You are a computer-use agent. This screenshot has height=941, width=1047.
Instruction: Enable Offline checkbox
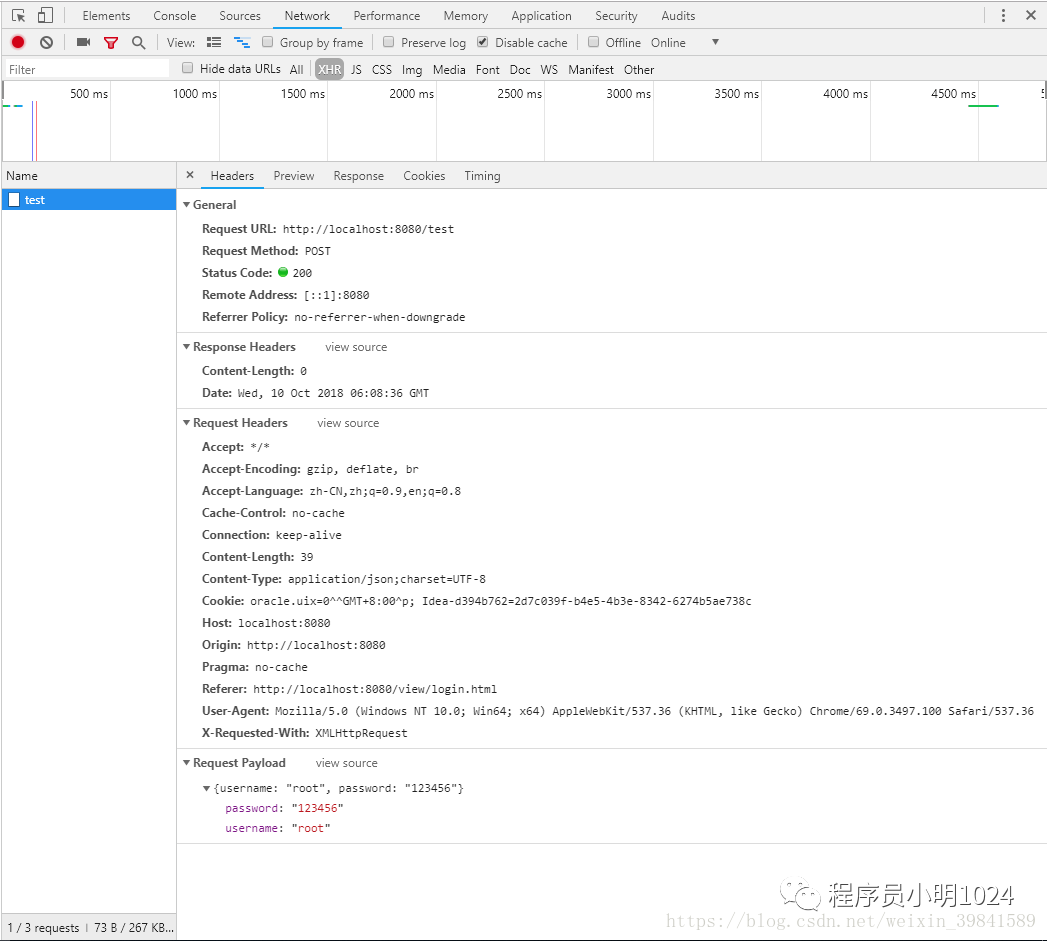593,42
